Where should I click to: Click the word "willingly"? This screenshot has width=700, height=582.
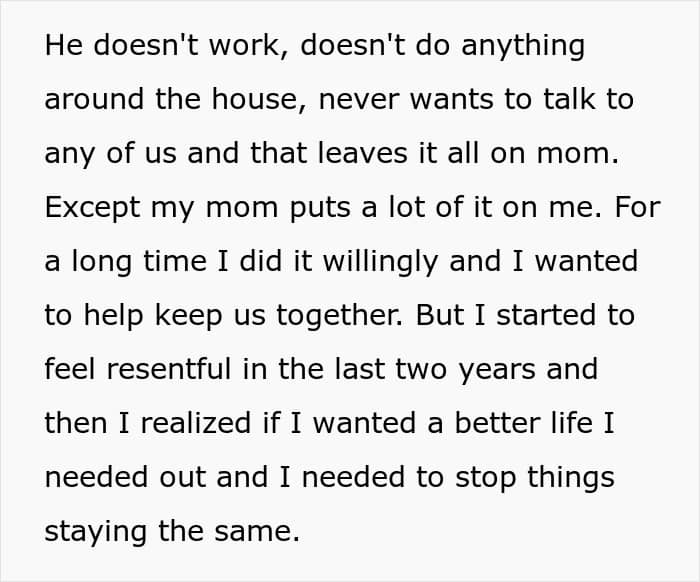pos(380,262)
